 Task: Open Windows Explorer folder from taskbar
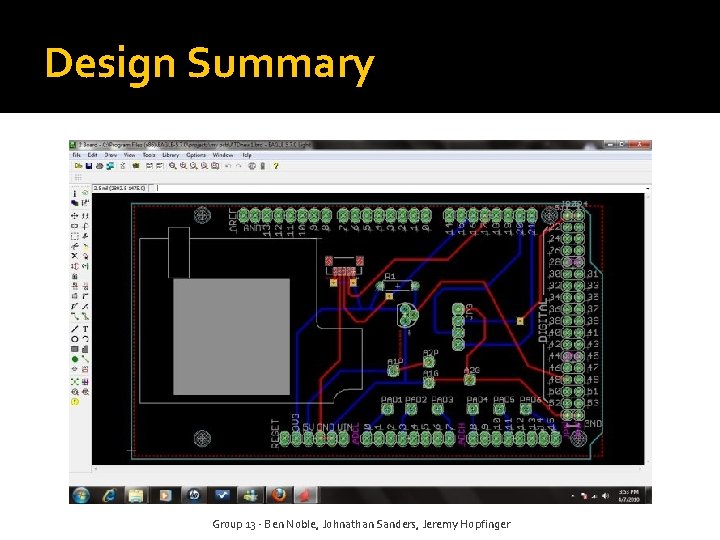coord(136,495)
